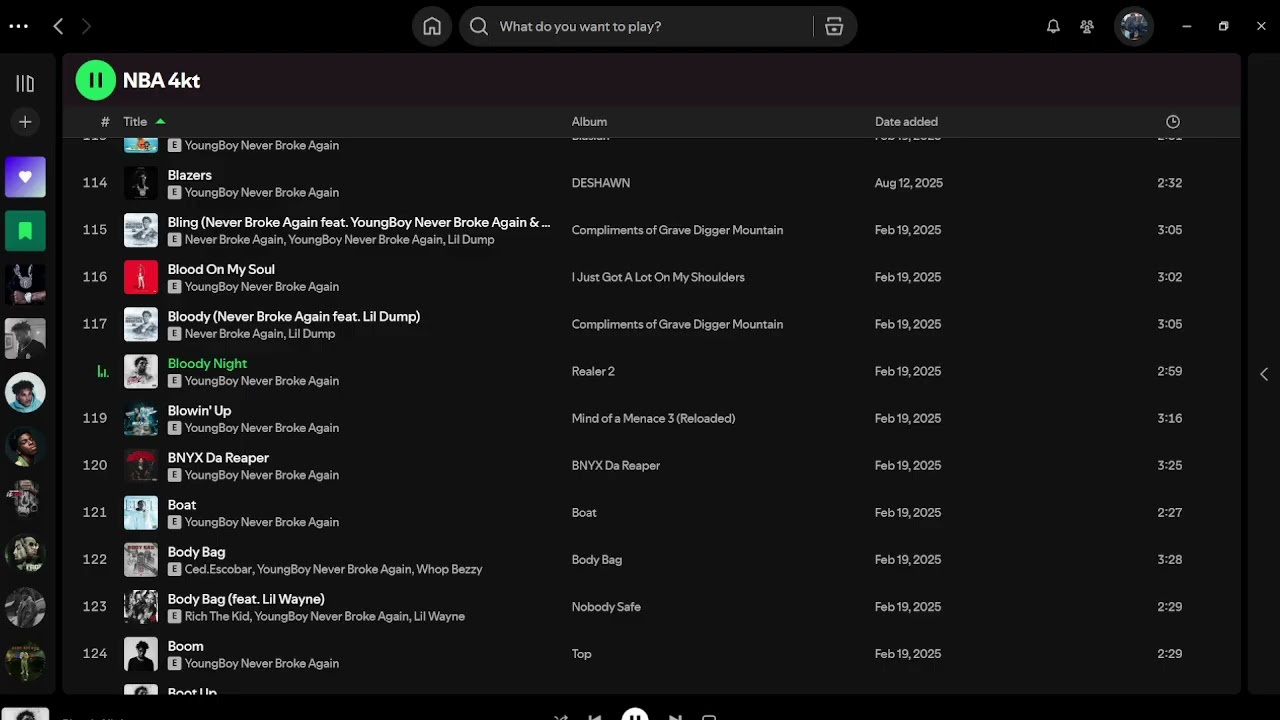Click the Blood On My Soul red cover art
The height and width of the screenshot is (720, 1280).
[141, 277]
